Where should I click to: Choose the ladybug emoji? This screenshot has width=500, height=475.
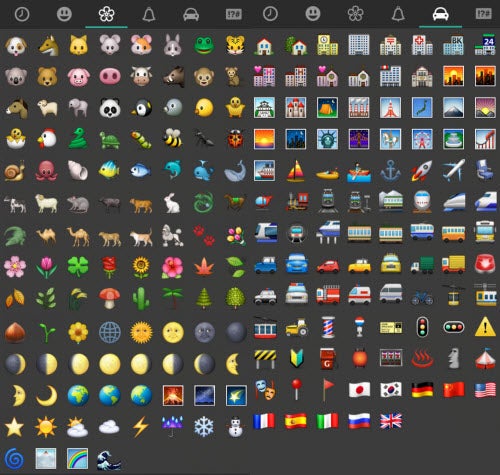235,139
